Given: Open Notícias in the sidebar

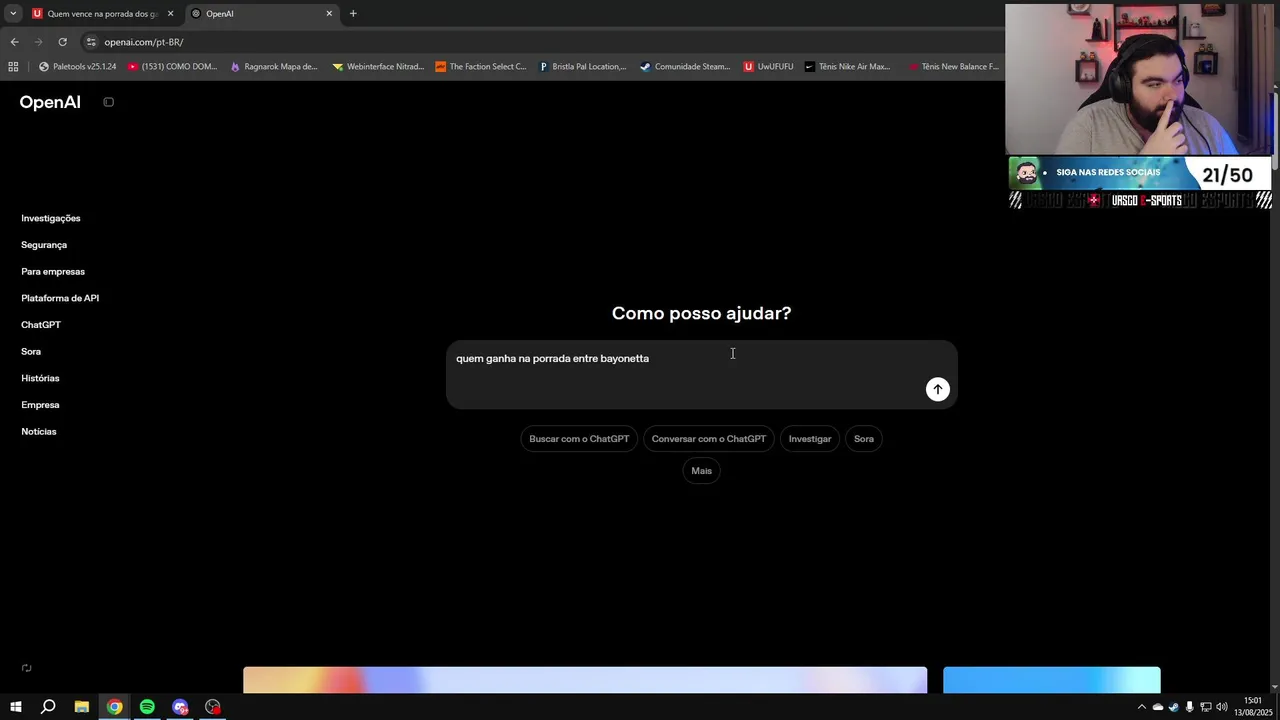Looking at the screenshot, I should 39,432.
